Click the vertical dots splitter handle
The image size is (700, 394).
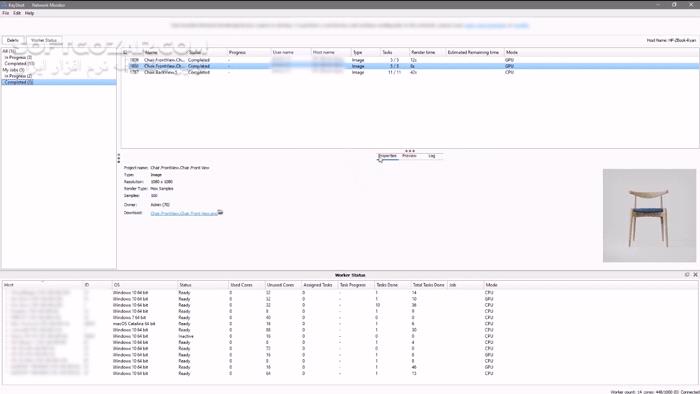[119, 158]
